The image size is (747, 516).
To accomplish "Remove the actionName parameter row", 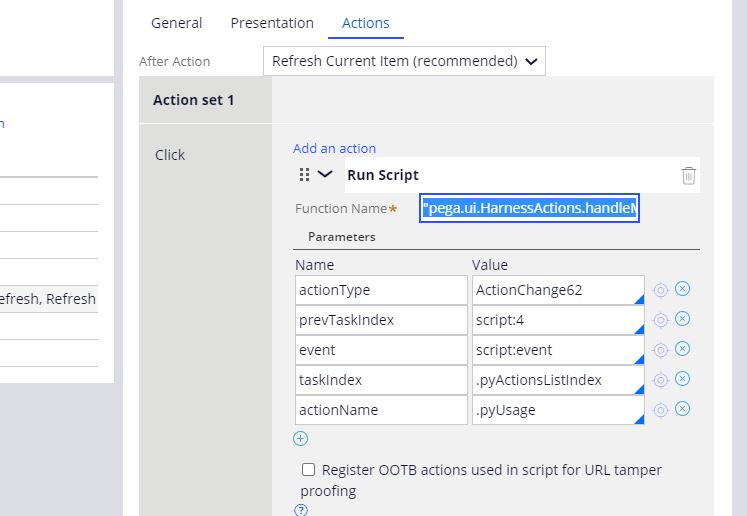I will (683, 409).
